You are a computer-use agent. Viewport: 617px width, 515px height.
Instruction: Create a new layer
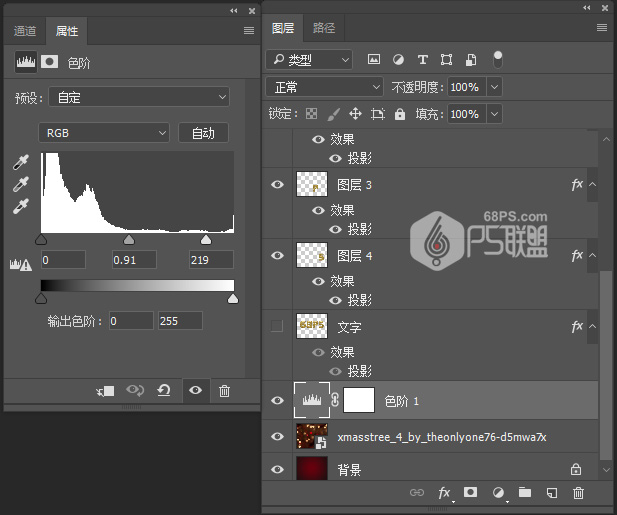(552, 493)
